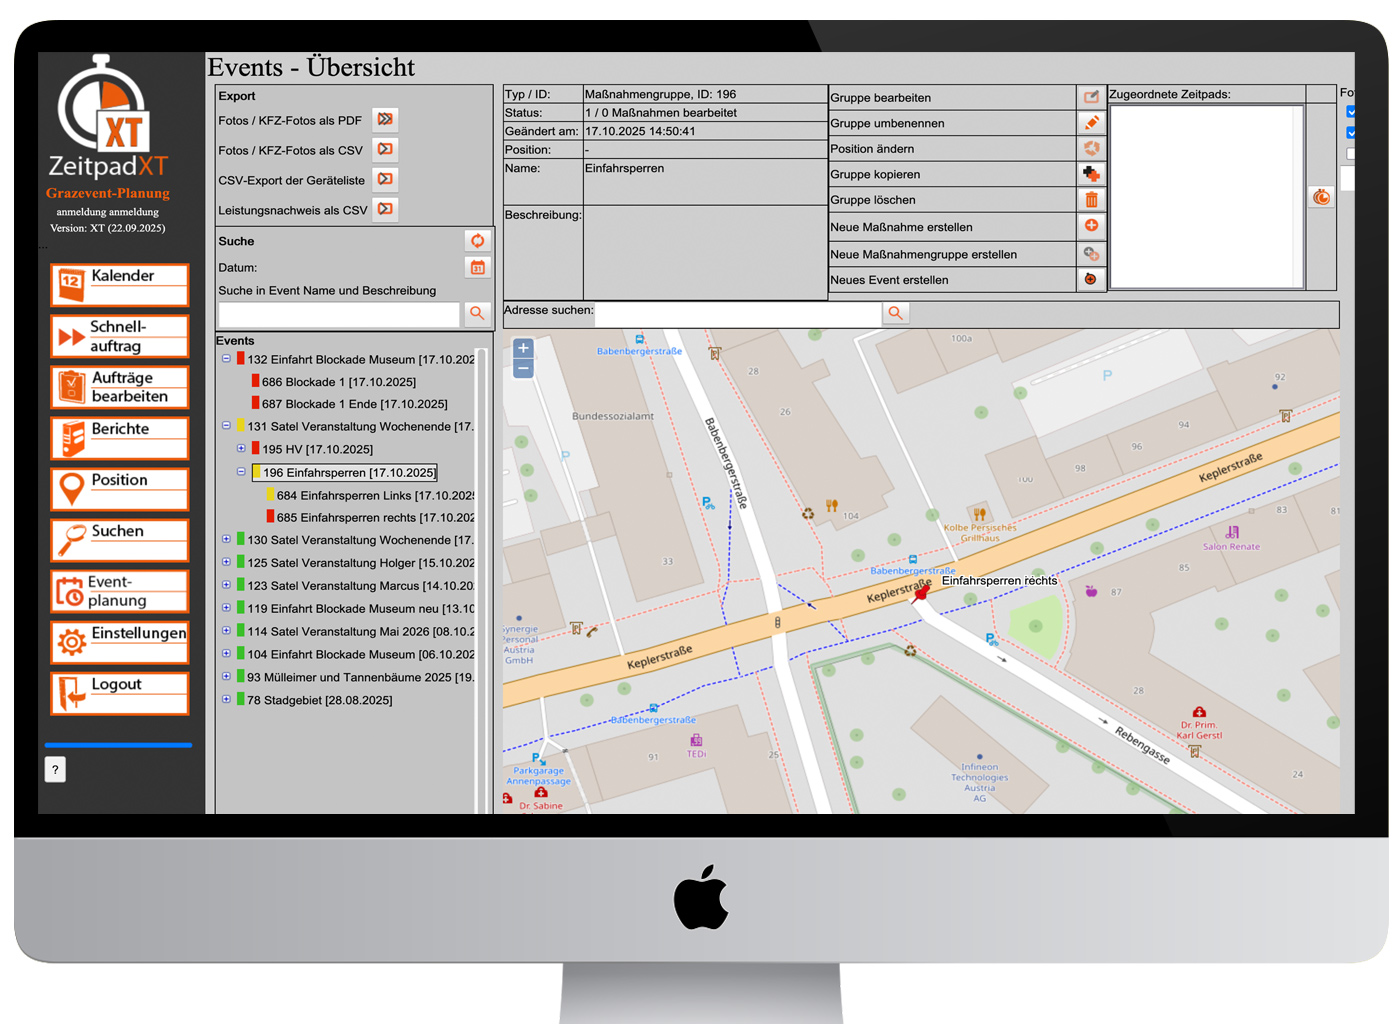
Task: Zoom in on the map
Action: click(x=523, y=348)
